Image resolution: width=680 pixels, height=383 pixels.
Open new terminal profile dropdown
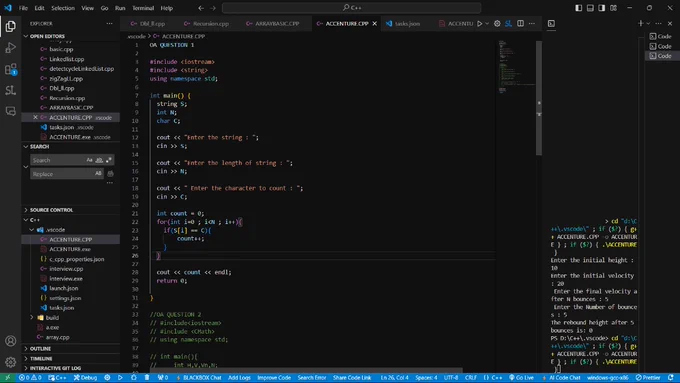click(648, 23)
